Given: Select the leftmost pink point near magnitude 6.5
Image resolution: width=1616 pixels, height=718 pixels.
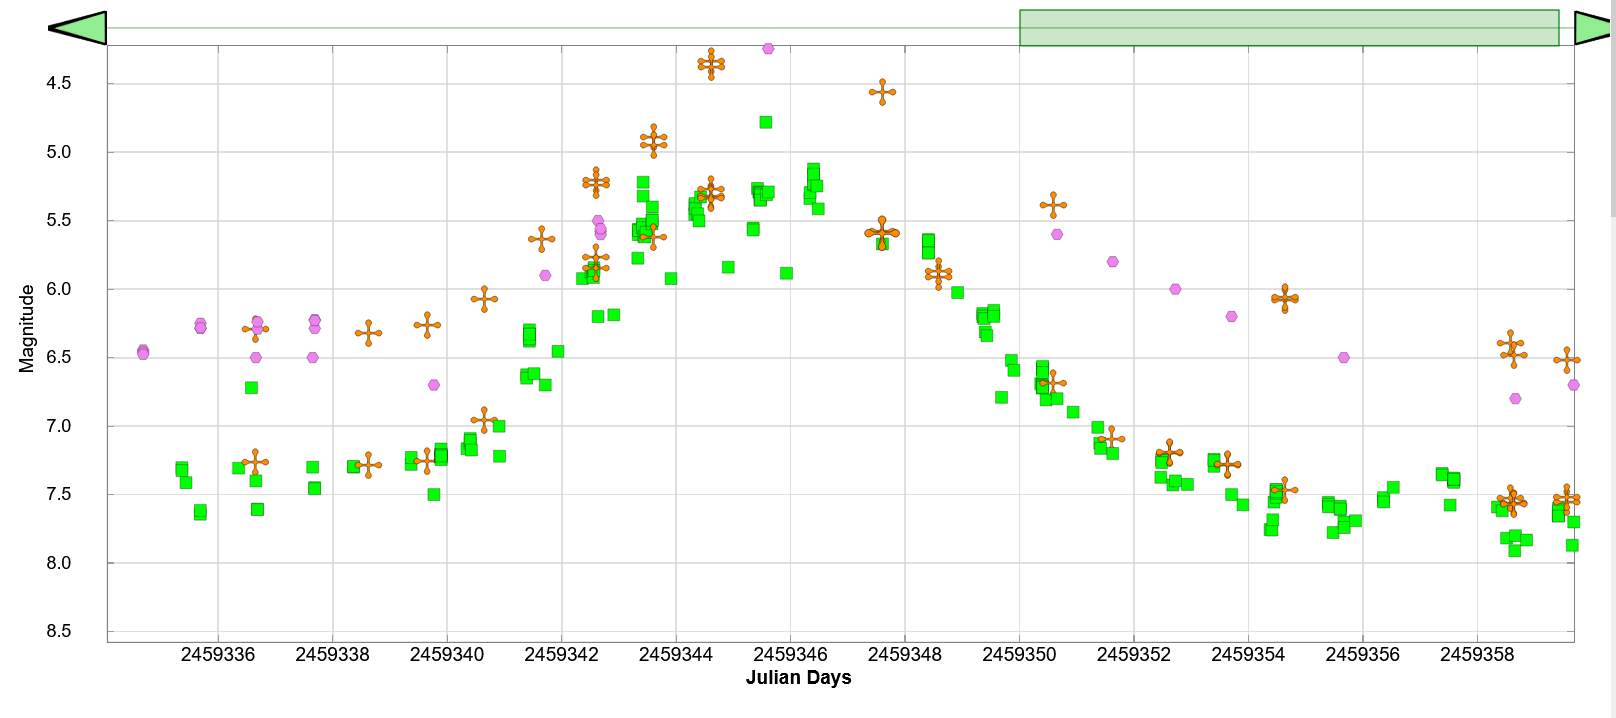Looking at the screenshot, I should pos(143,352).
